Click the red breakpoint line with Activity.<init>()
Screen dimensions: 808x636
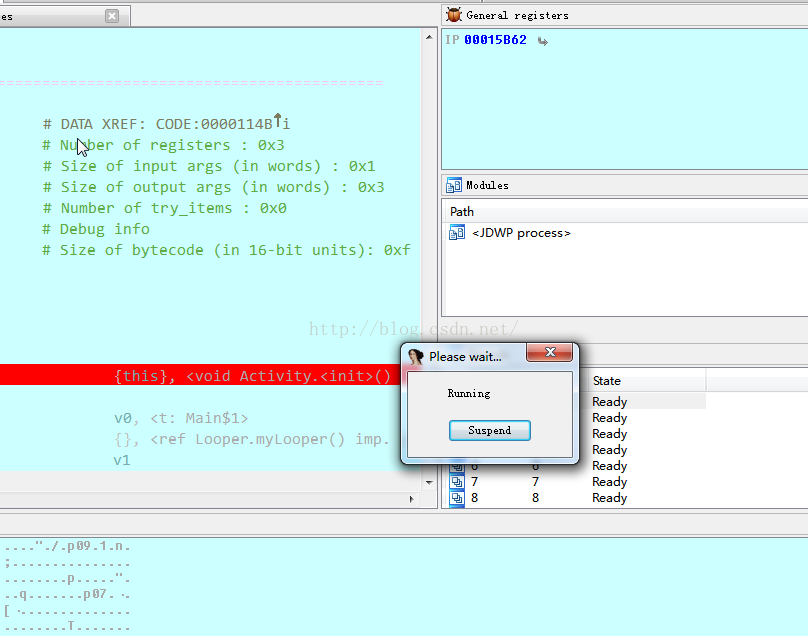point(200,375)
